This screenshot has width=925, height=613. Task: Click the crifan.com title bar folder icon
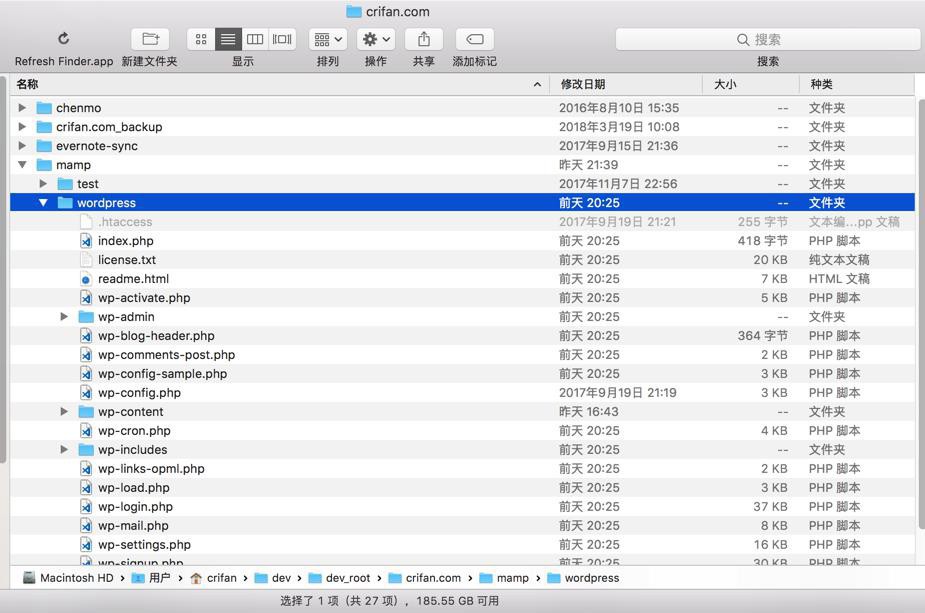click(353, 11)
